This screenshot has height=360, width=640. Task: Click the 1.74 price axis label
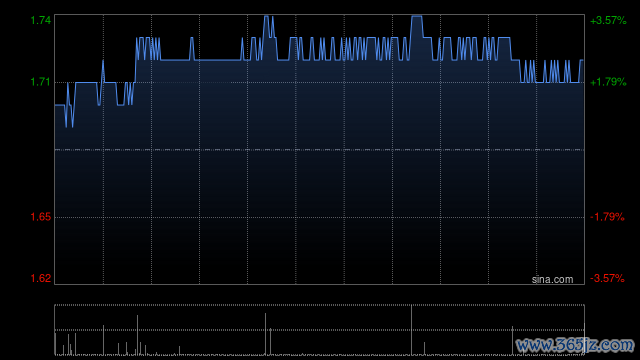point(41,20)
